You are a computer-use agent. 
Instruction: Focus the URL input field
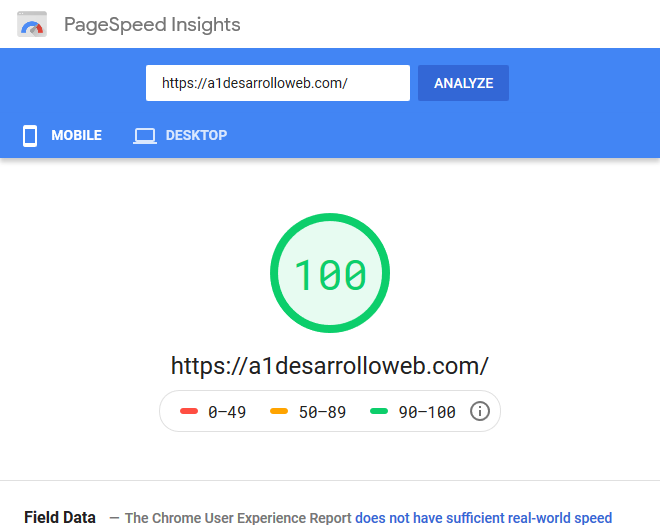point(277,83)
